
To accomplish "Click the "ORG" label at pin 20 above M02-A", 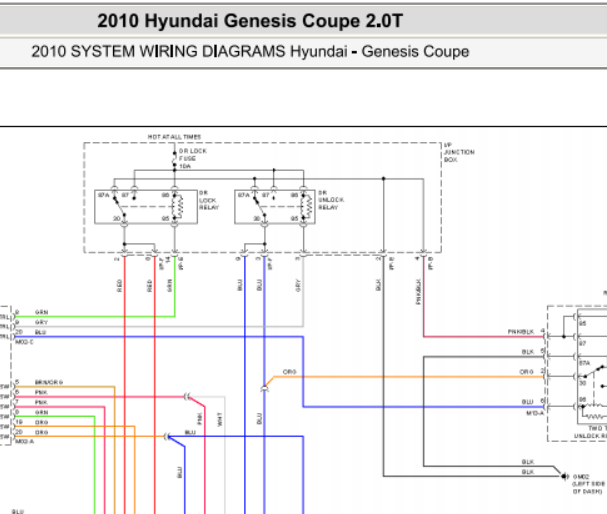I will tap(41, 432).
